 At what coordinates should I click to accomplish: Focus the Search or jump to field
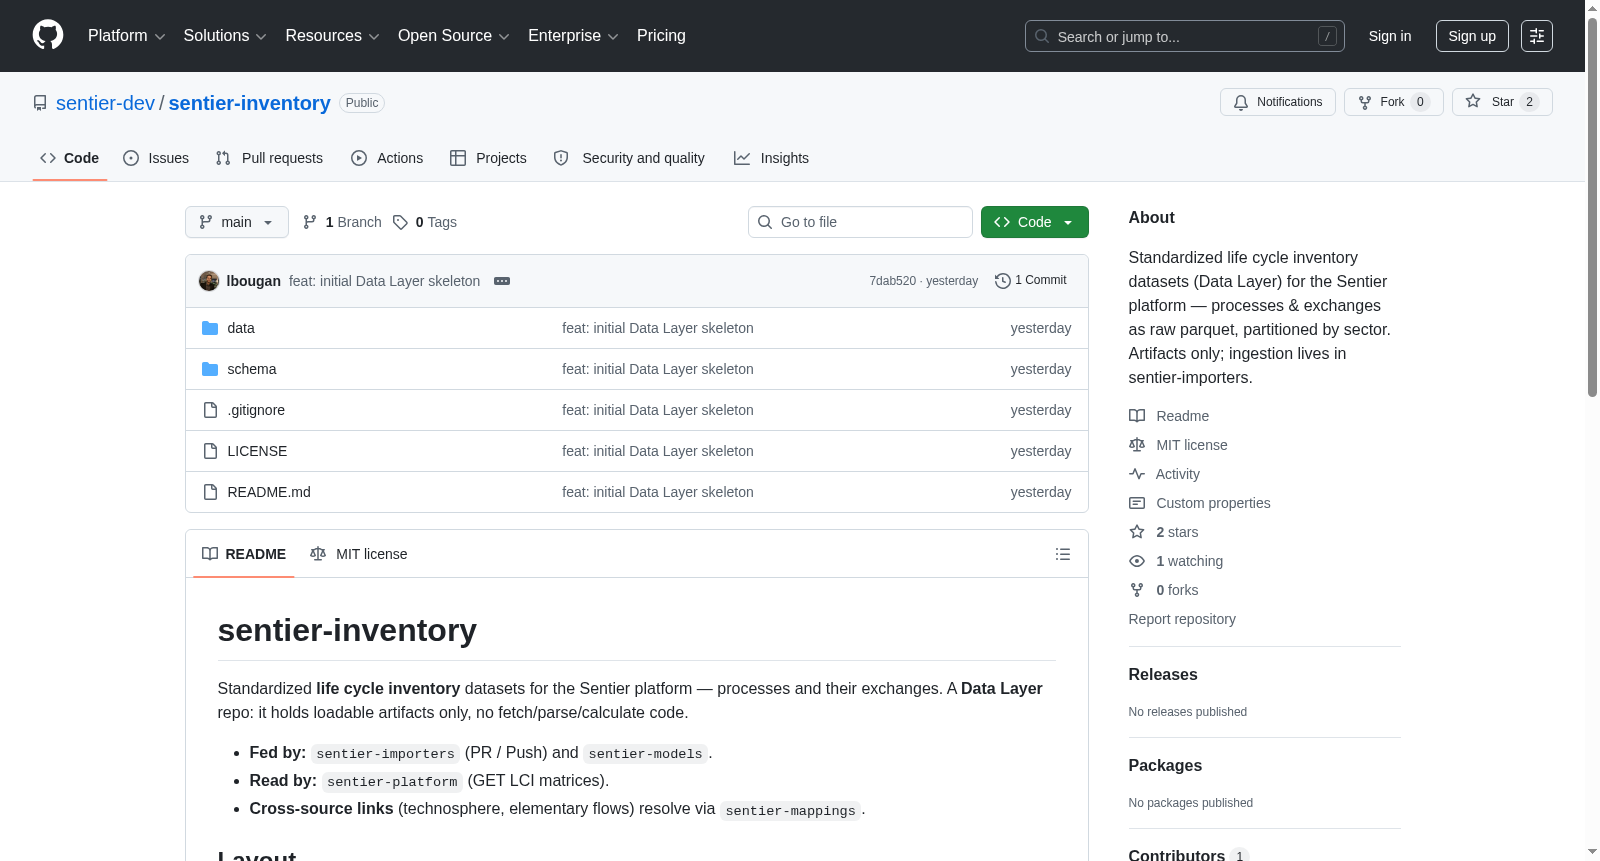point(1184,36)
